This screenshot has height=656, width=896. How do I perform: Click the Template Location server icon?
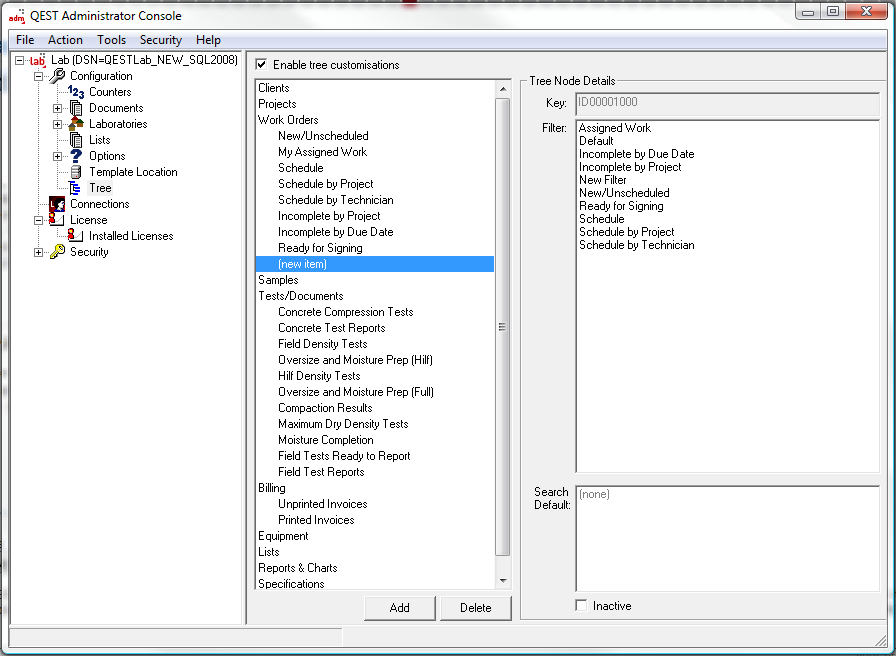coord(75,172)
